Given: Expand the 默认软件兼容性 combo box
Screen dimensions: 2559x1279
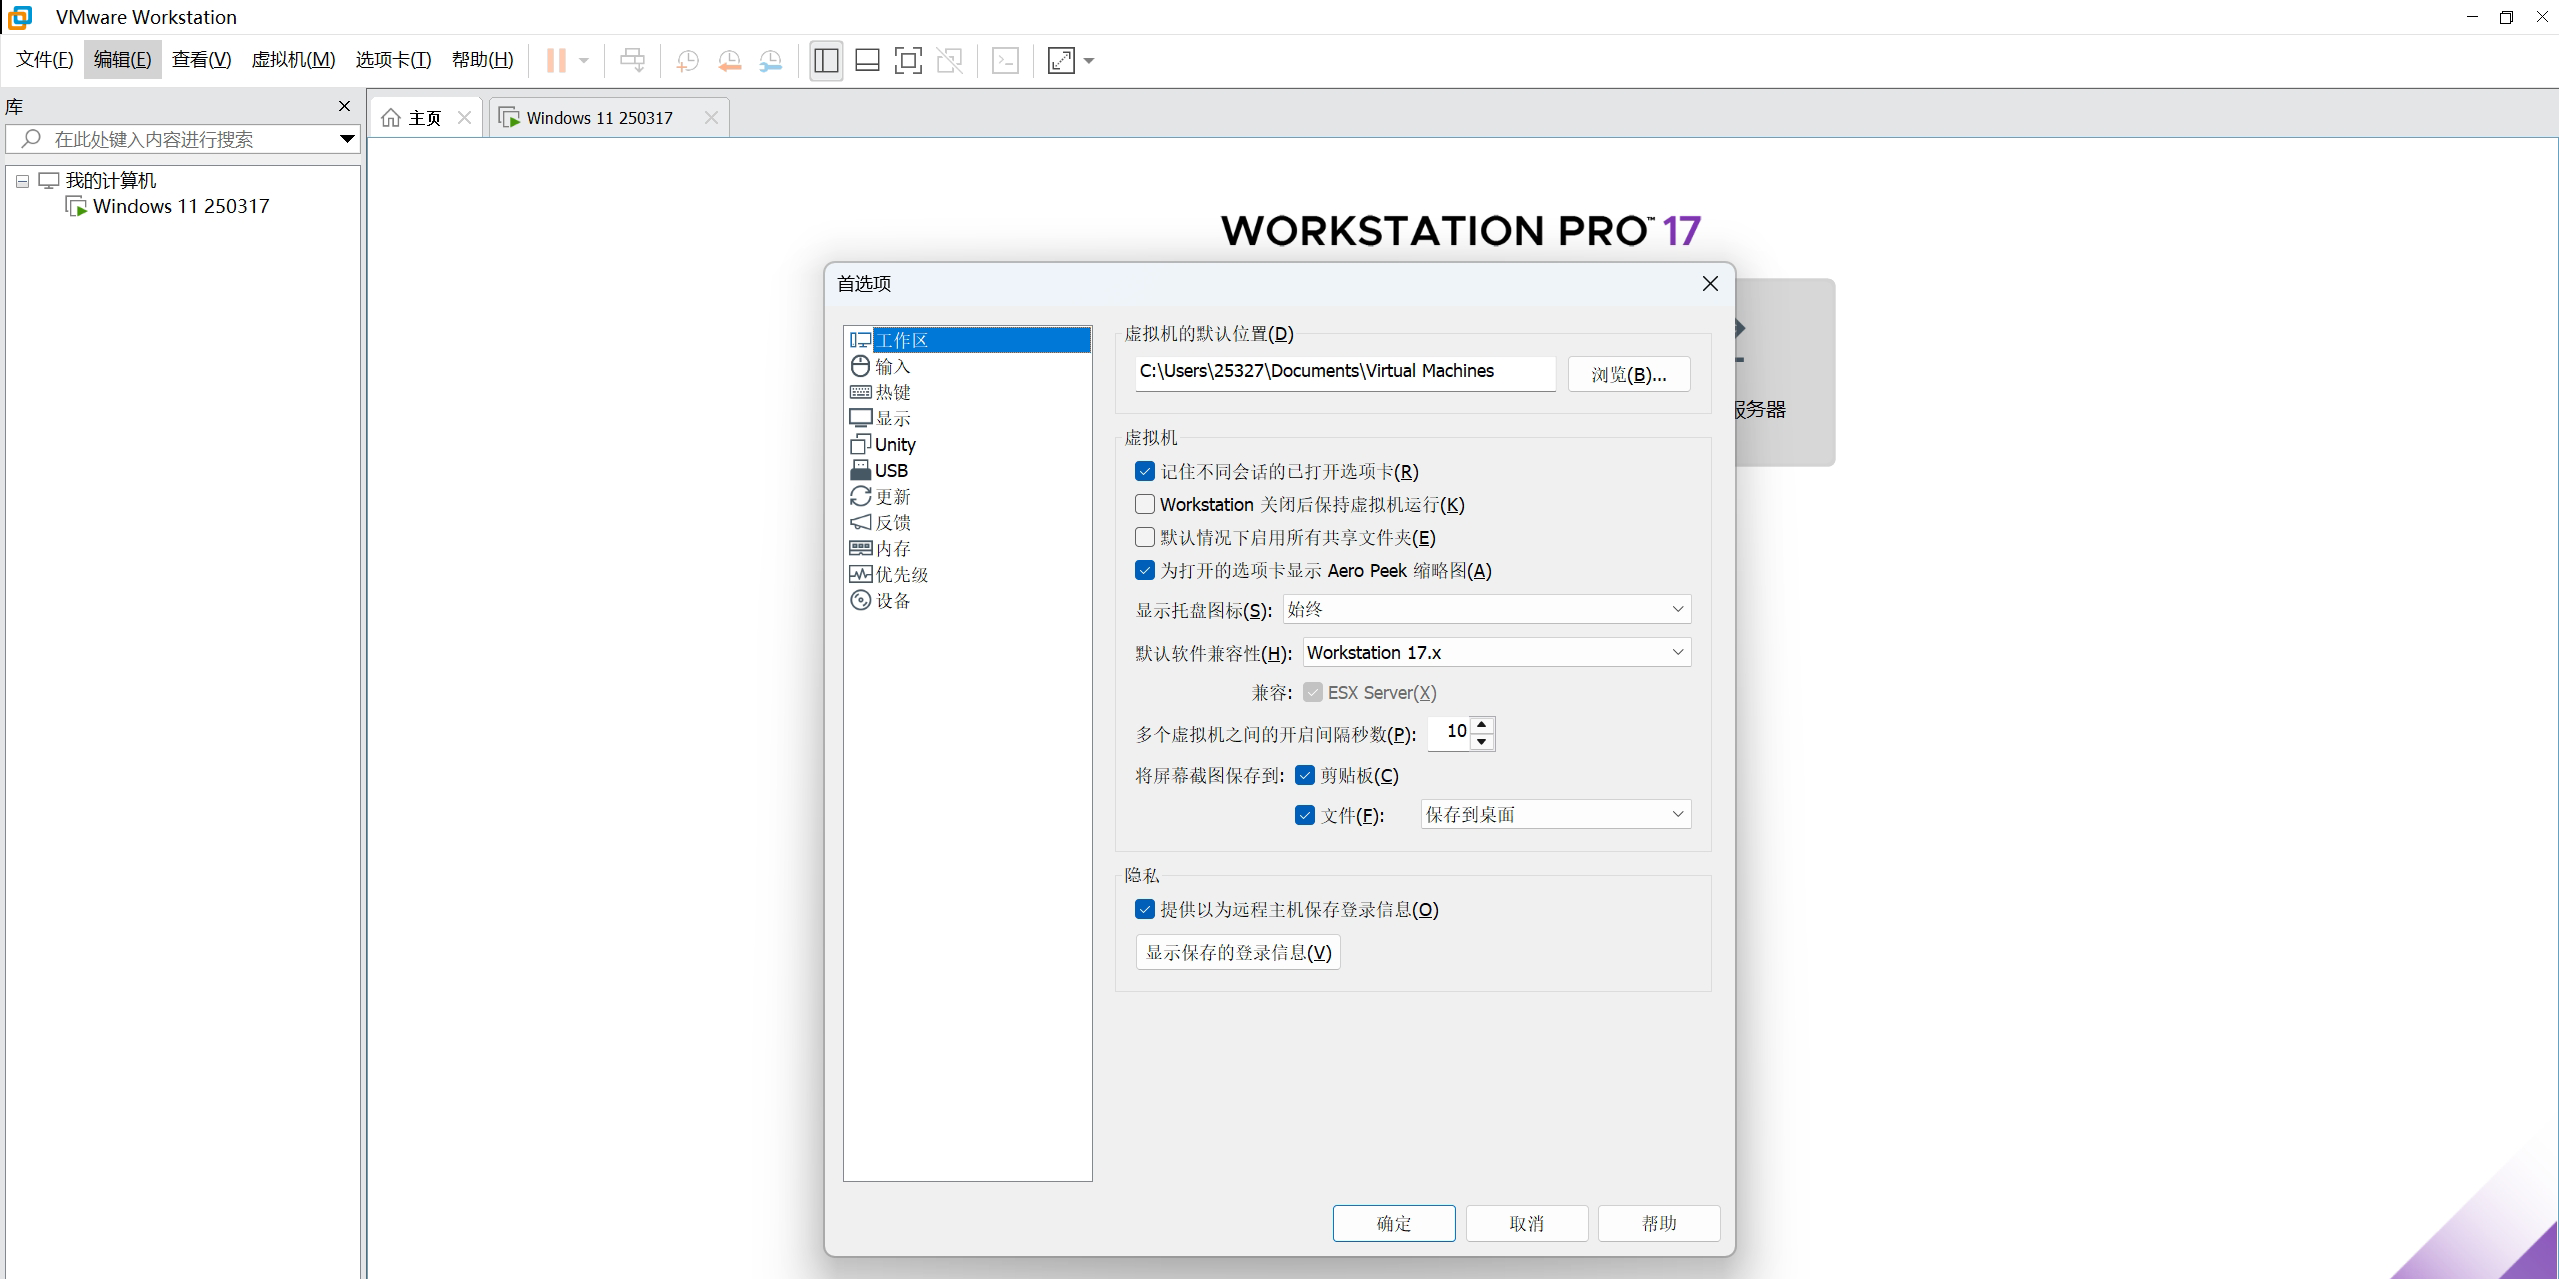Looking at the screenshot, I should pos(1496,652).
